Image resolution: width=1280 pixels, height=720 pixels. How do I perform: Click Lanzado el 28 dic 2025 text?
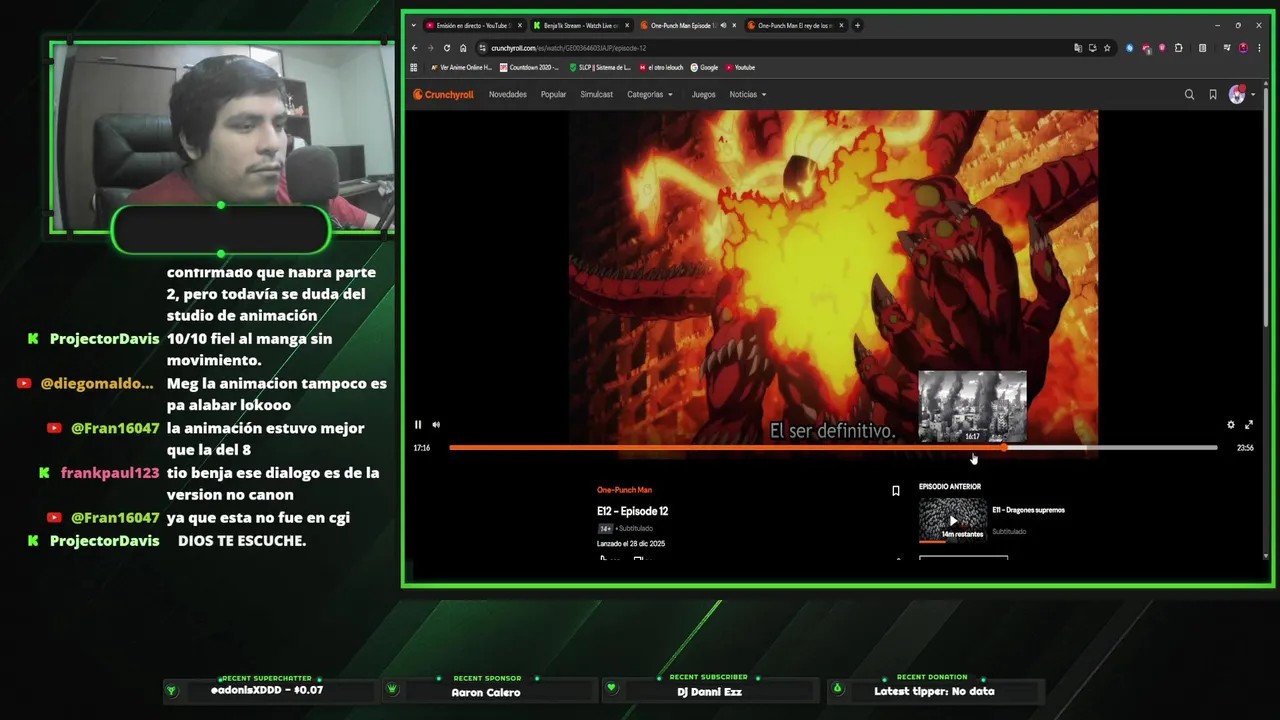click(631, 544)
